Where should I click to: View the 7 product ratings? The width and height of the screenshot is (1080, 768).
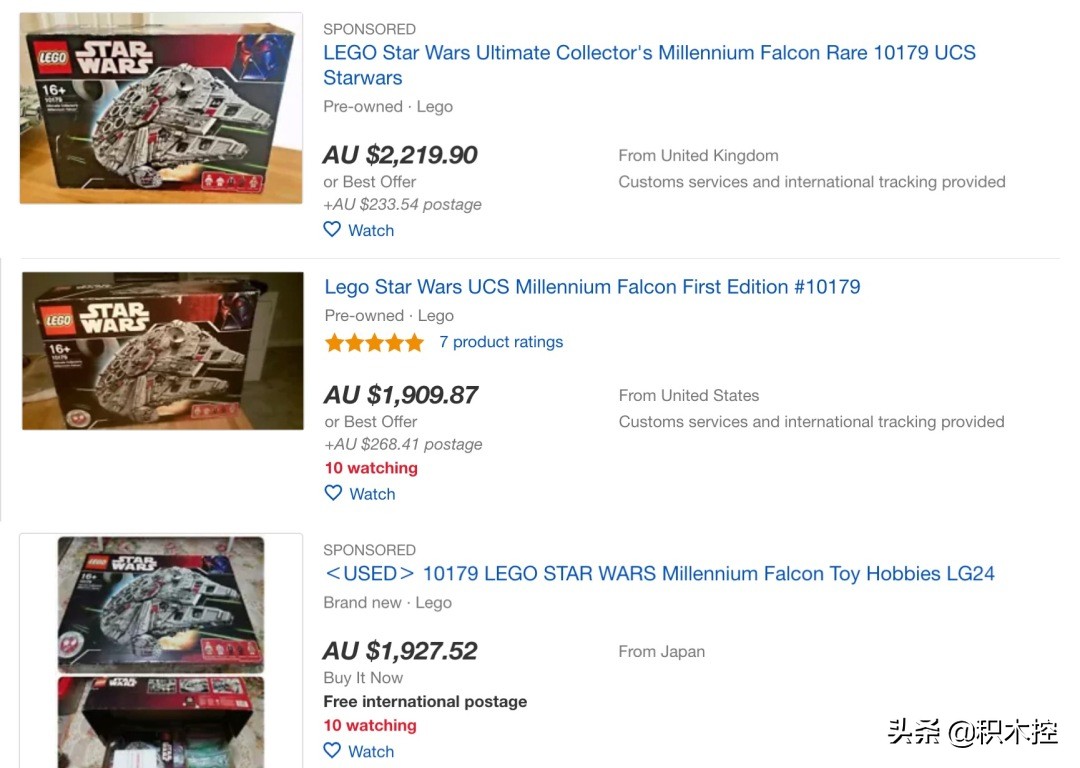[x=501, y=342]
